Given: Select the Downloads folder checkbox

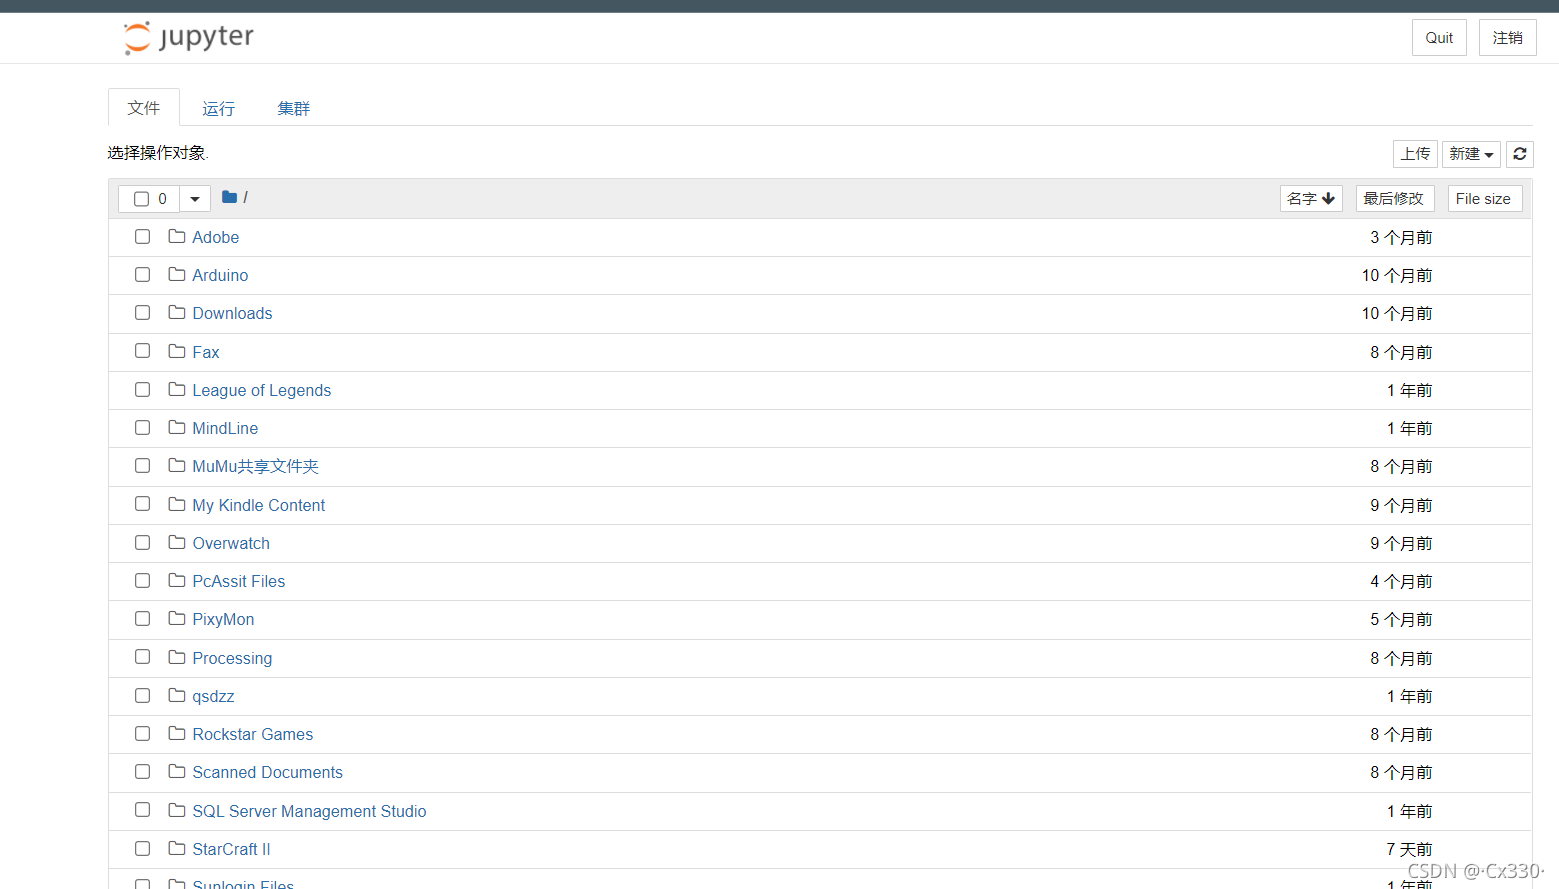Looking at the screenshot, I should pyautogui.click(x=143, y=313).
